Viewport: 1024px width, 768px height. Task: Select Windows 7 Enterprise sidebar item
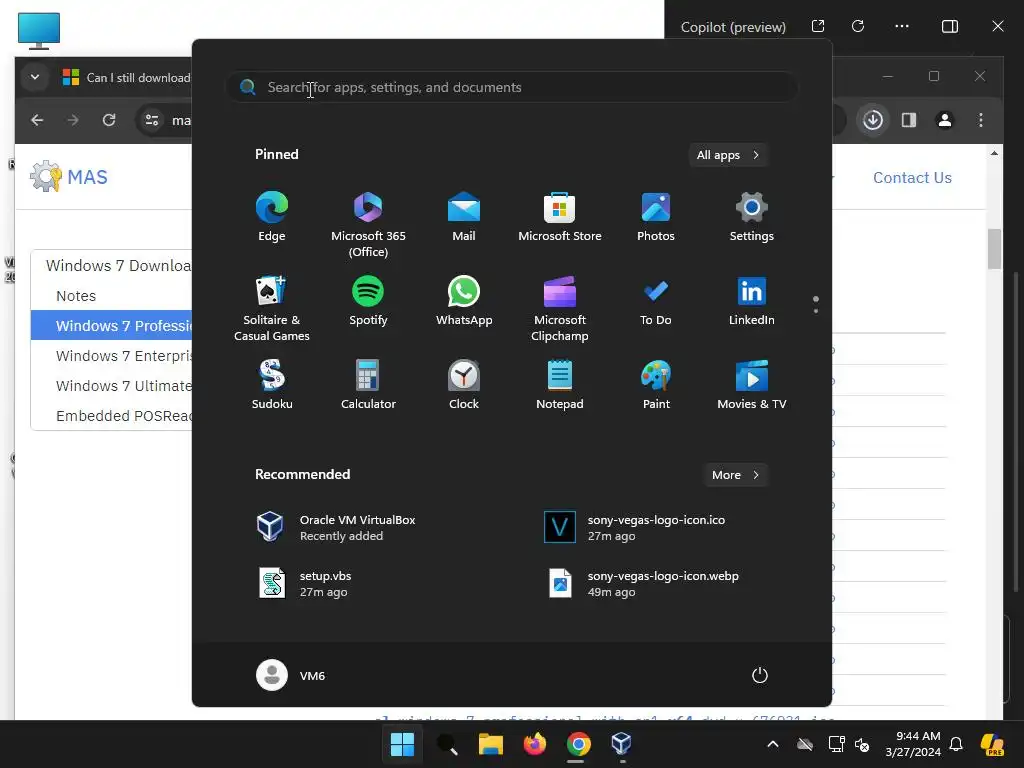(112, 355)
